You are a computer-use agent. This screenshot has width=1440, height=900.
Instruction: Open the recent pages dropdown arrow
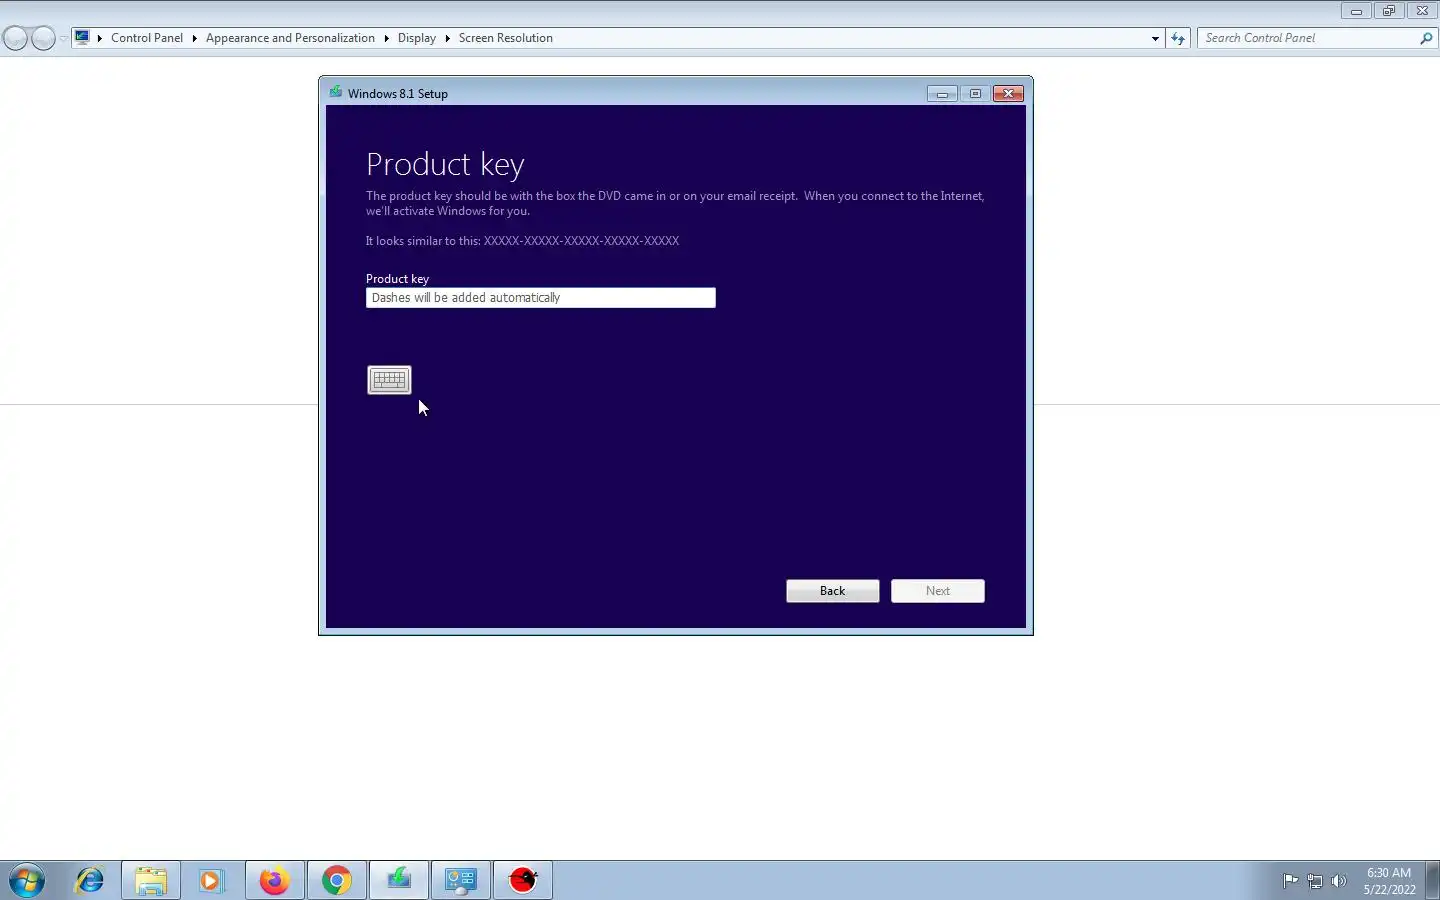click(x=64, y=38)
